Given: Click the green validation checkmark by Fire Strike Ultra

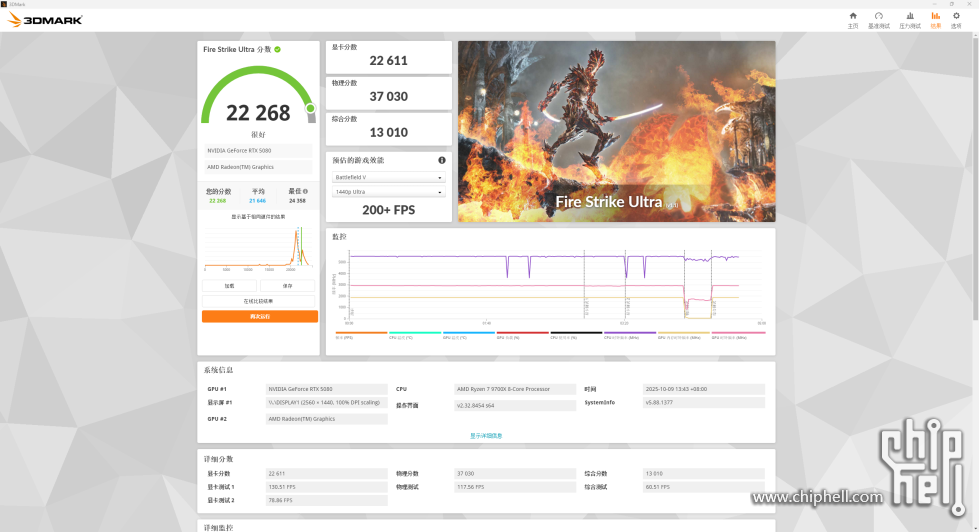Looking at the screenshot, I should tap(277, 49).
